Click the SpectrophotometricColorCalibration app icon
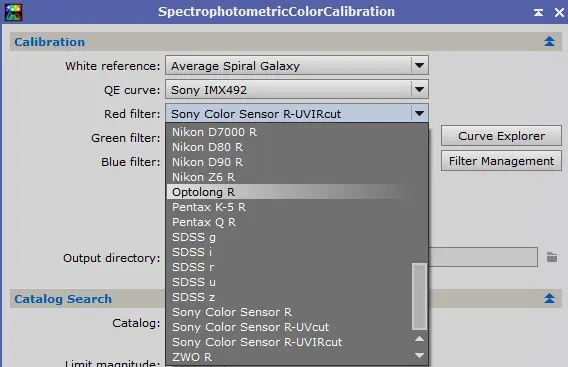The width and height of the screenshot is (568, 367). tap(13, 12)
